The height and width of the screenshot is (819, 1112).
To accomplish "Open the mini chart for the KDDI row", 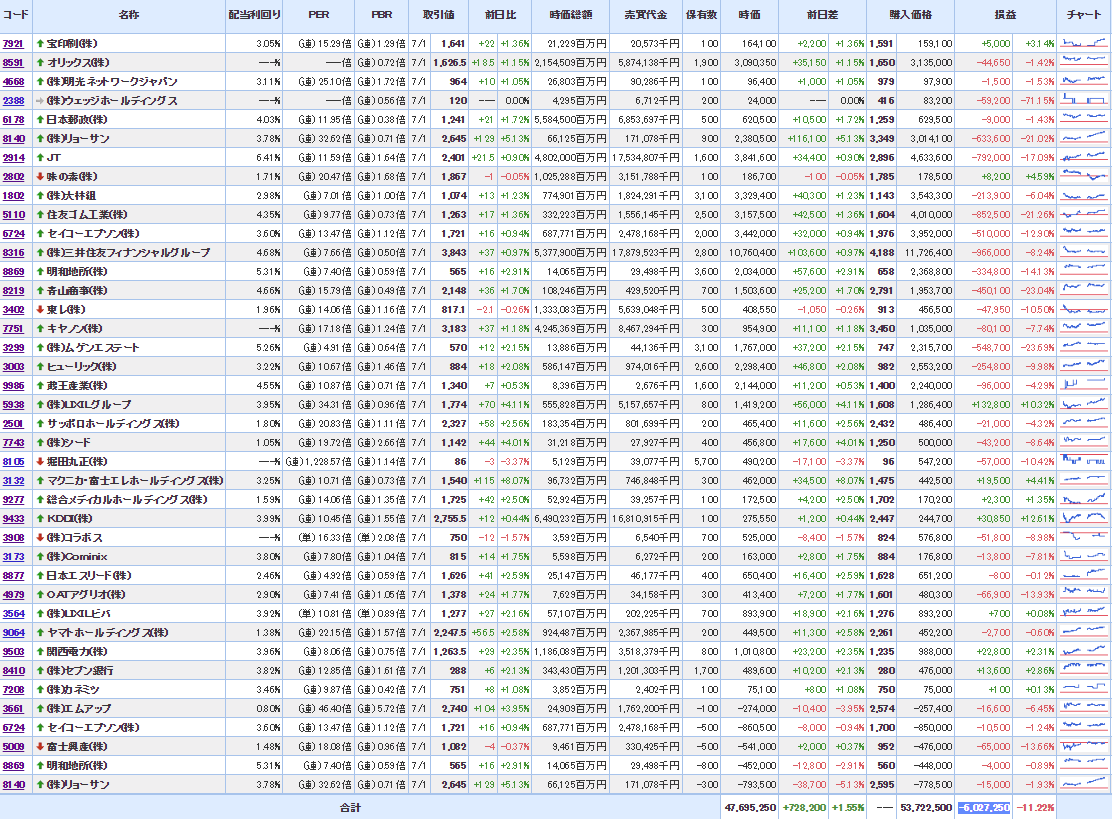I will coord(1084,519).
